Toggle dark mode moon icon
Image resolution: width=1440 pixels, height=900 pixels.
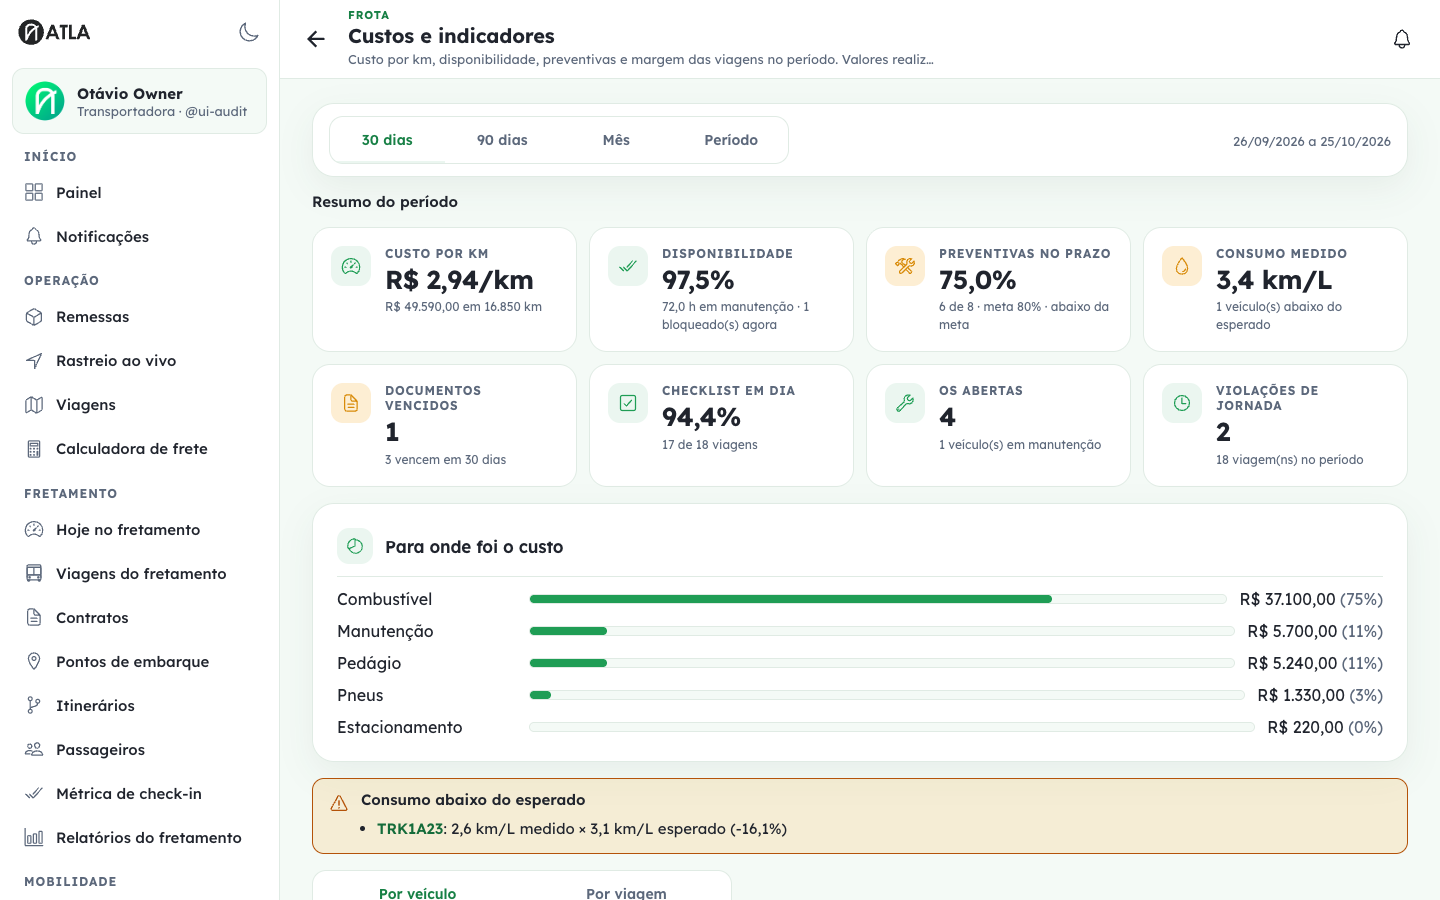[249, 32]
